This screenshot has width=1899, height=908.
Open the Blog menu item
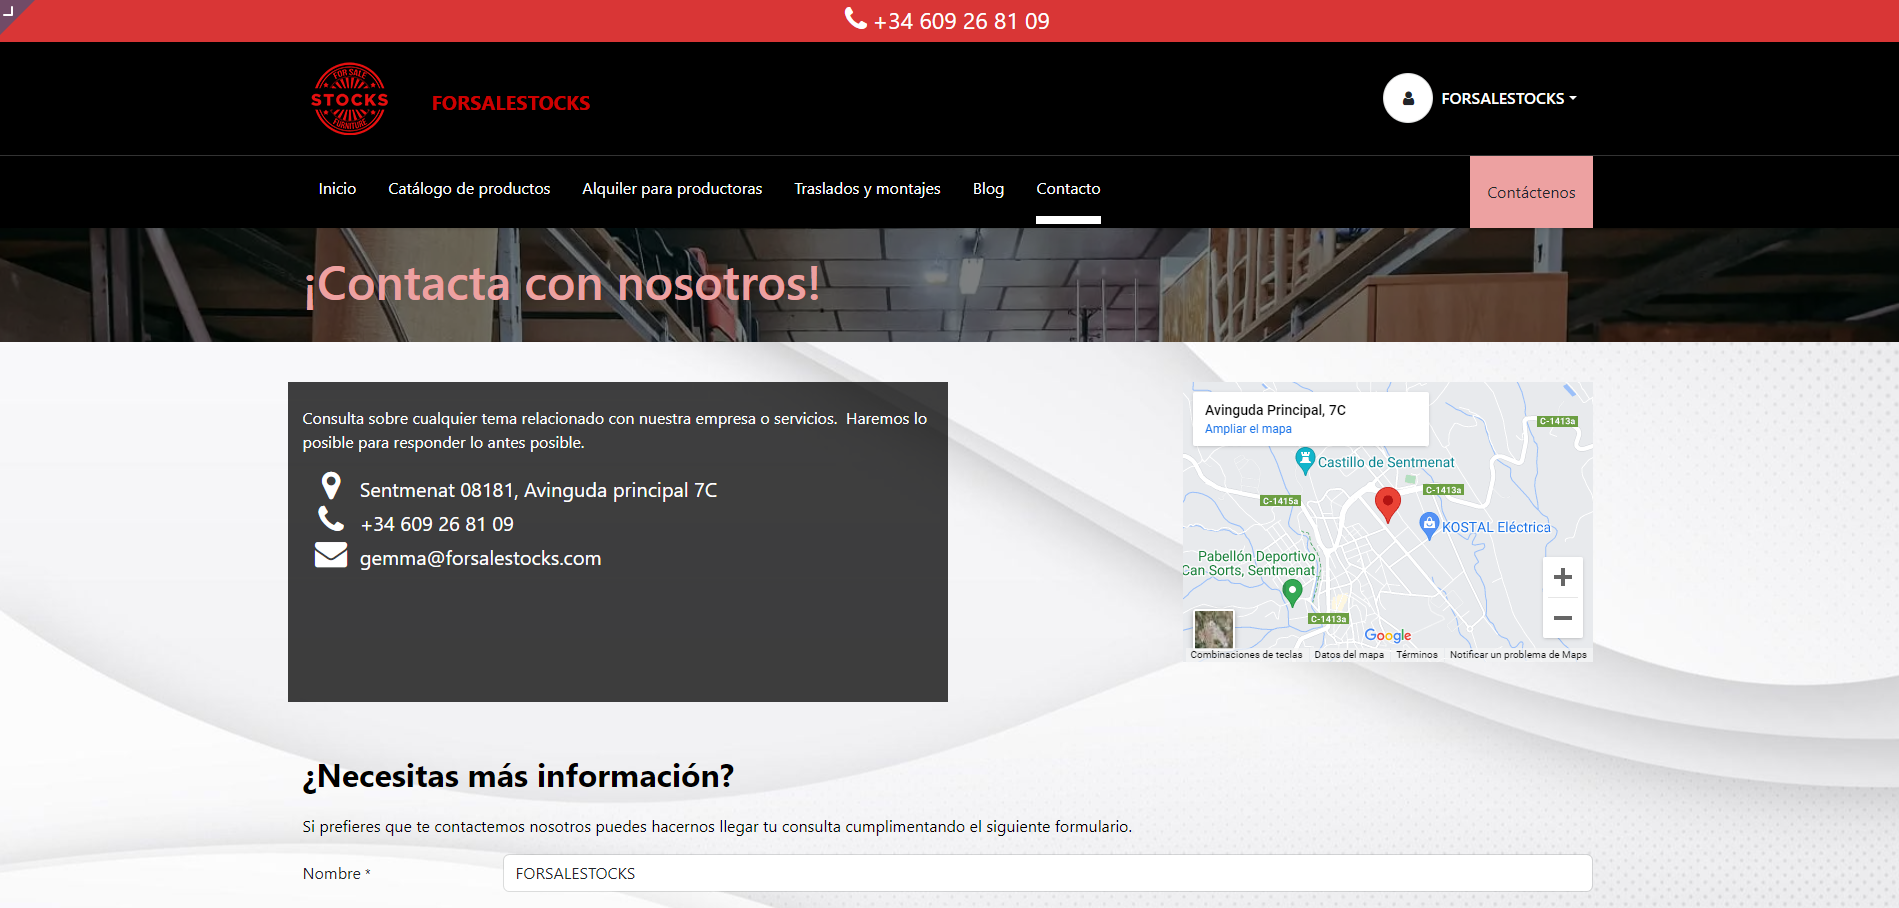(x=988, y=188)
